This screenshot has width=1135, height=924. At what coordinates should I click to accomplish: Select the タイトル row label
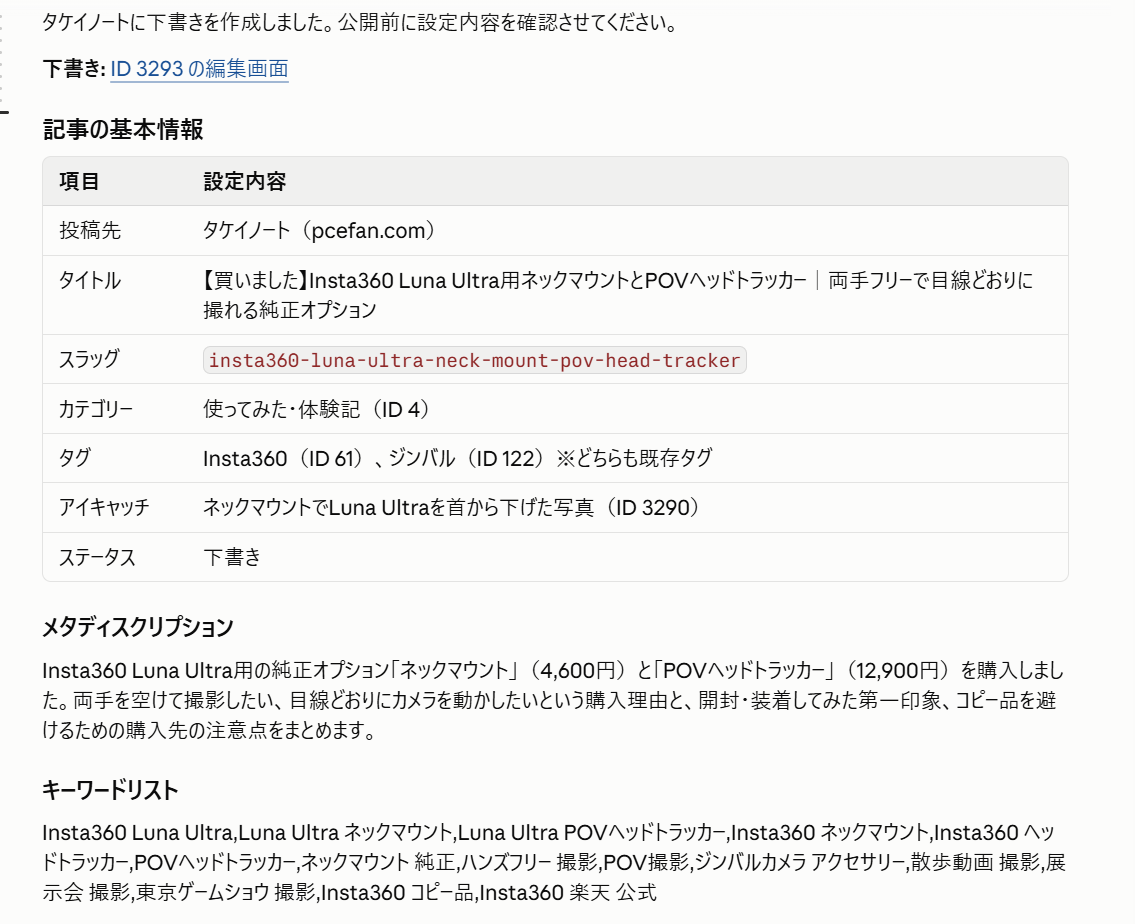(90, 280)
